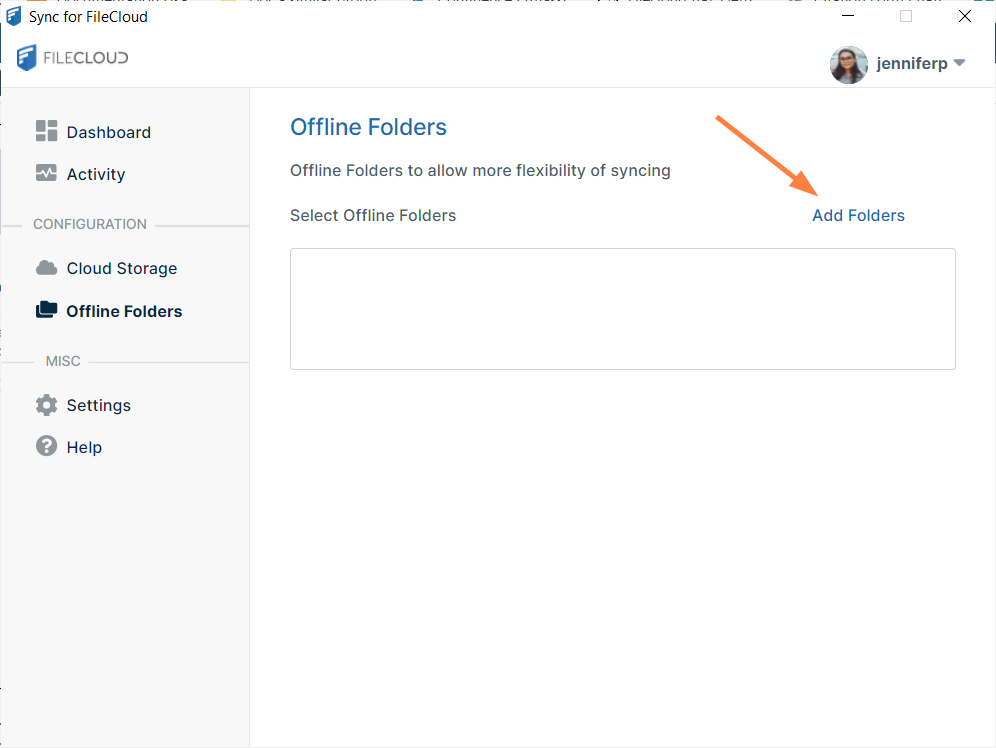Click the Select Offline Folders text
This screenshot has width=996, height=748.
click(x=372, y=215)
